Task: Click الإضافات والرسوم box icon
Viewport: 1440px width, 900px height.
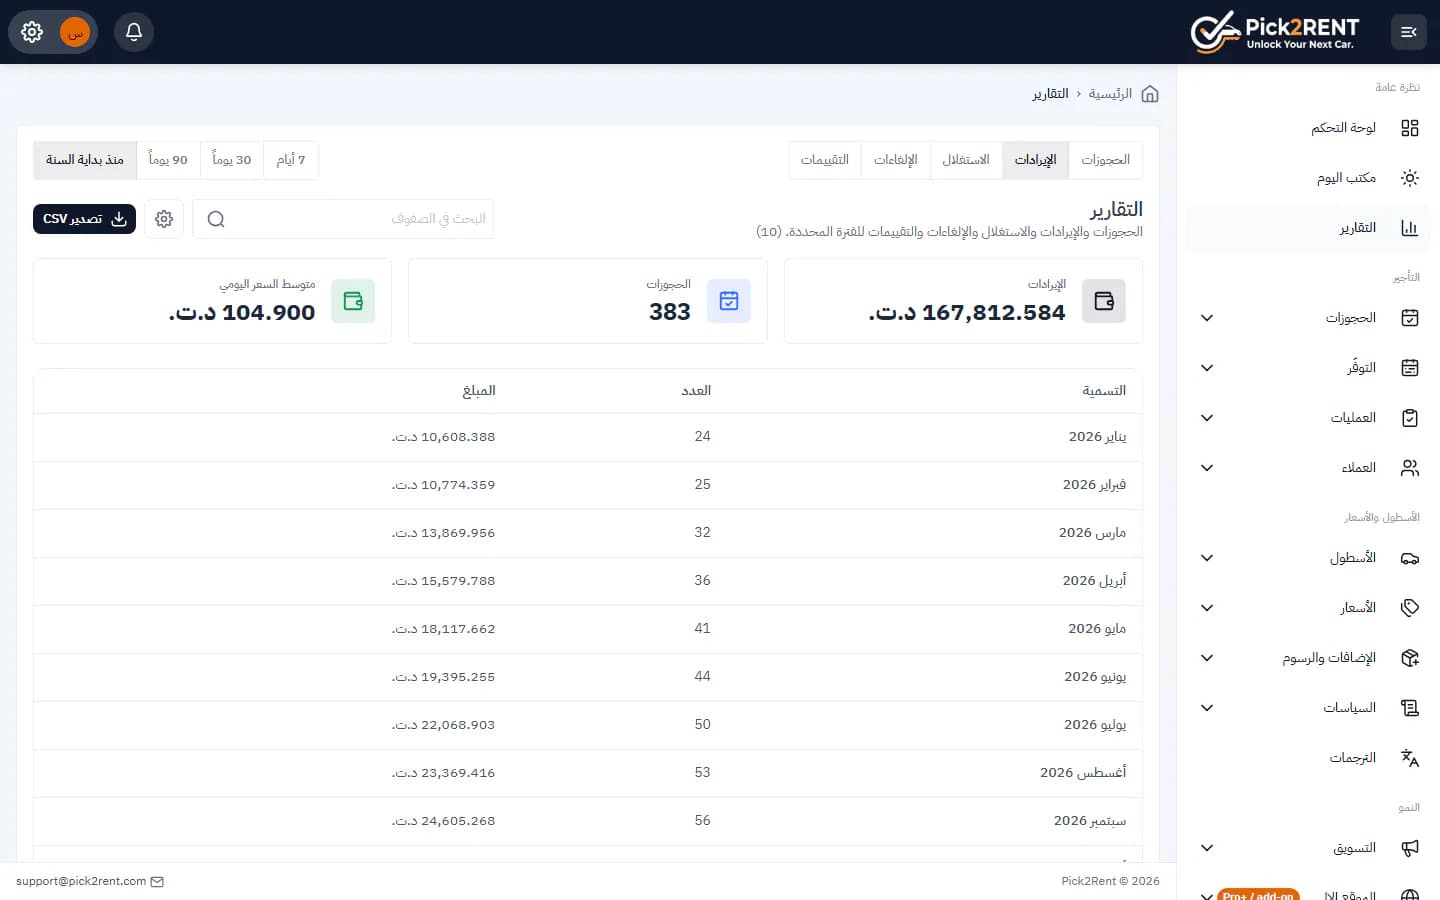Action: (x=1410, y=658)
